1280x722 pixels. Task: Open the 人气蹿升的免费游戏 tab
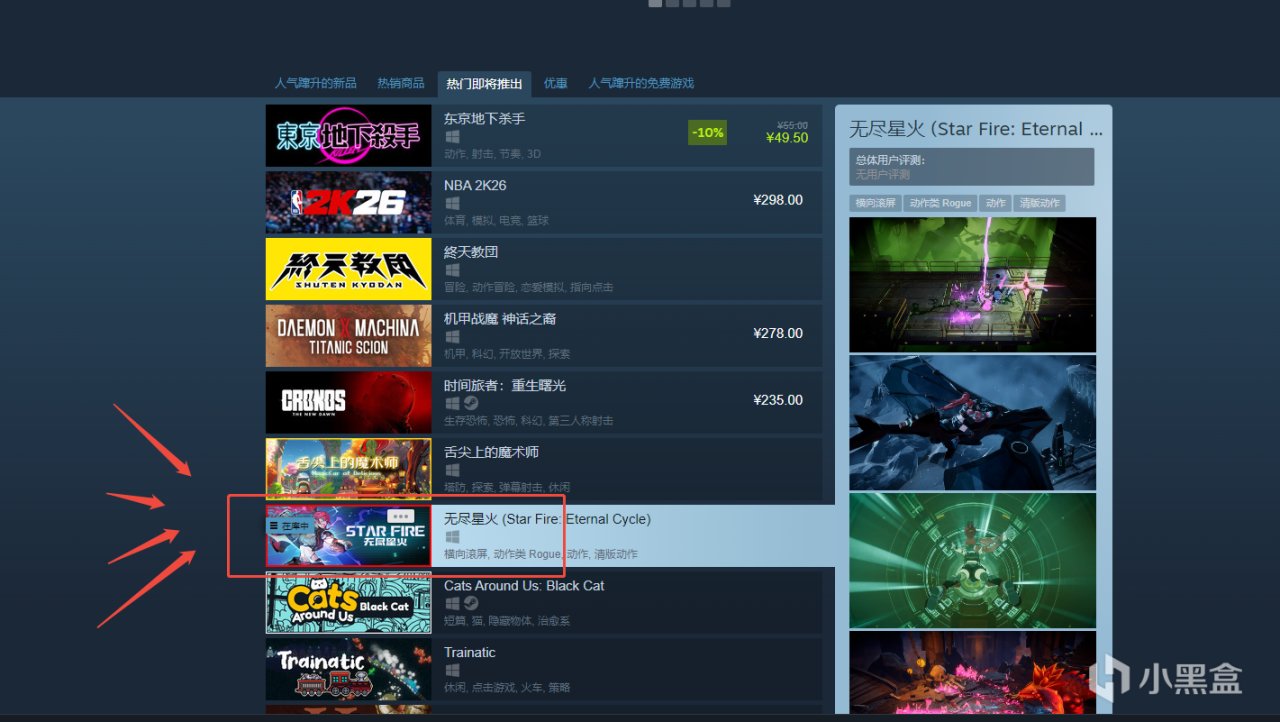(641, 83)
